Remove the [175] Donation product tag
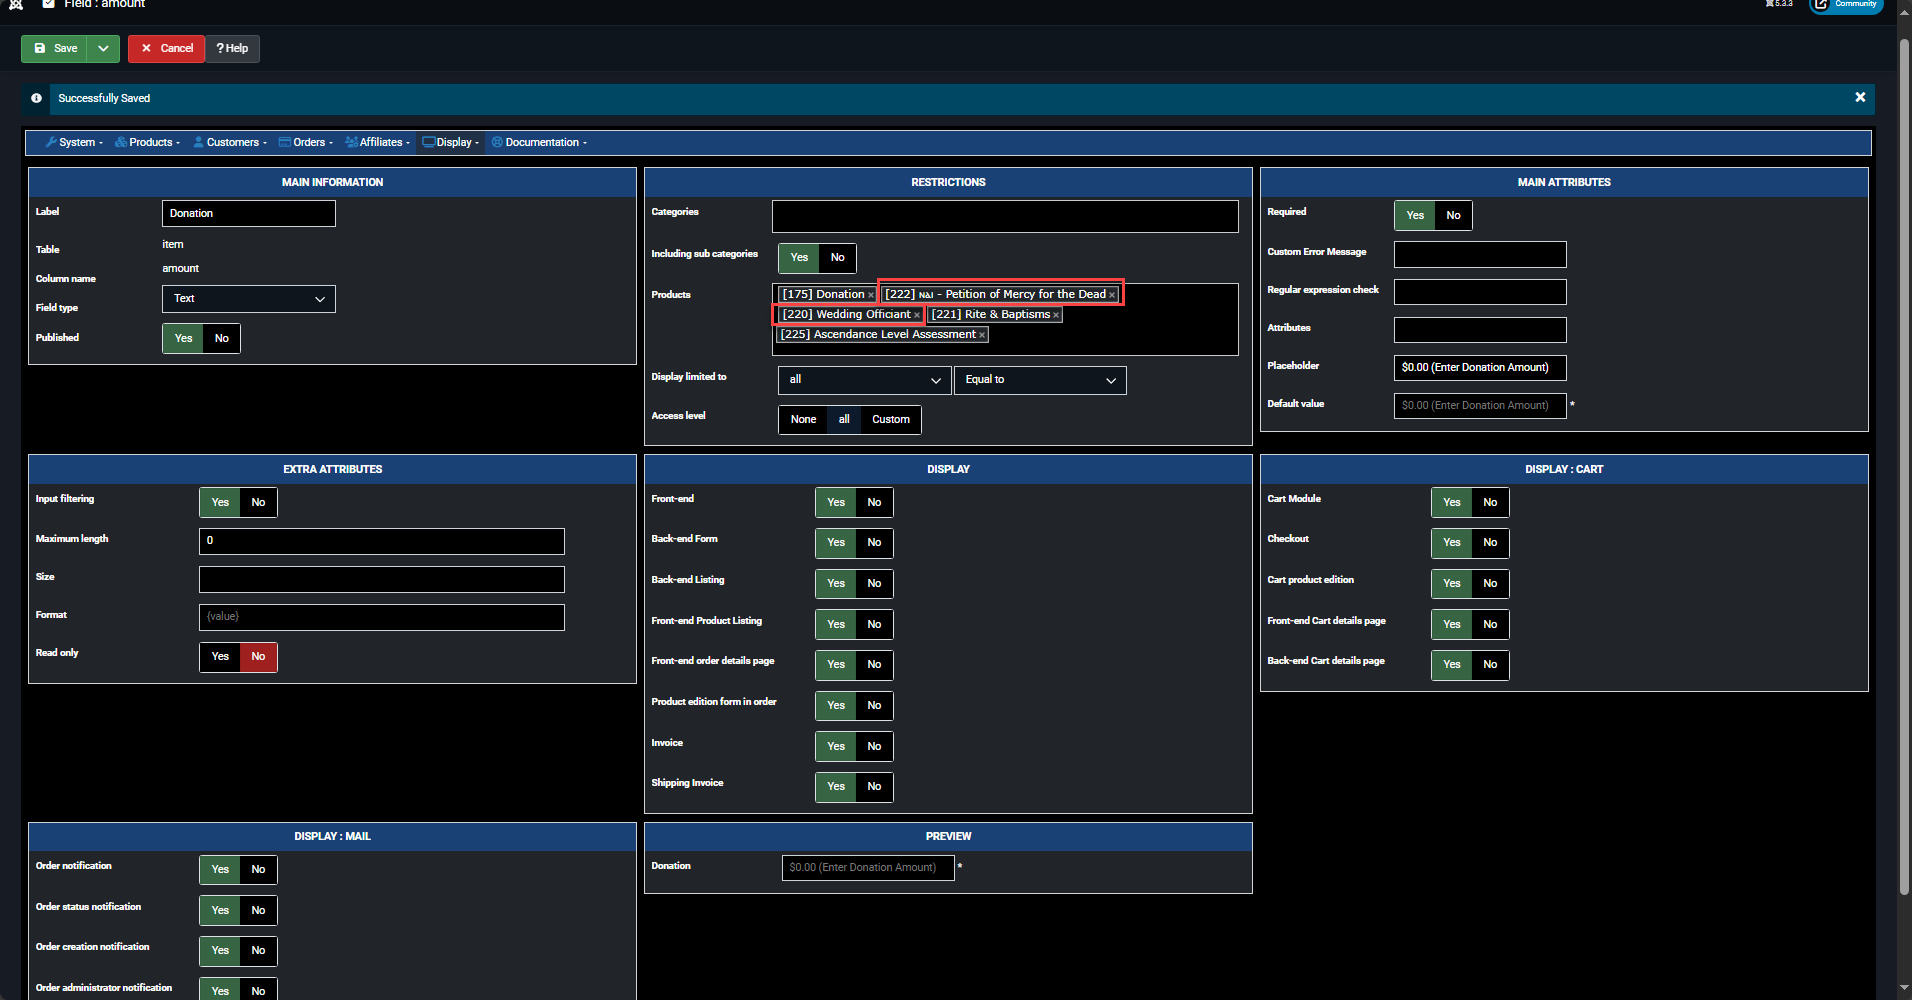The height and width of the screenshot is (1000, 1912). tap(870, 295)
